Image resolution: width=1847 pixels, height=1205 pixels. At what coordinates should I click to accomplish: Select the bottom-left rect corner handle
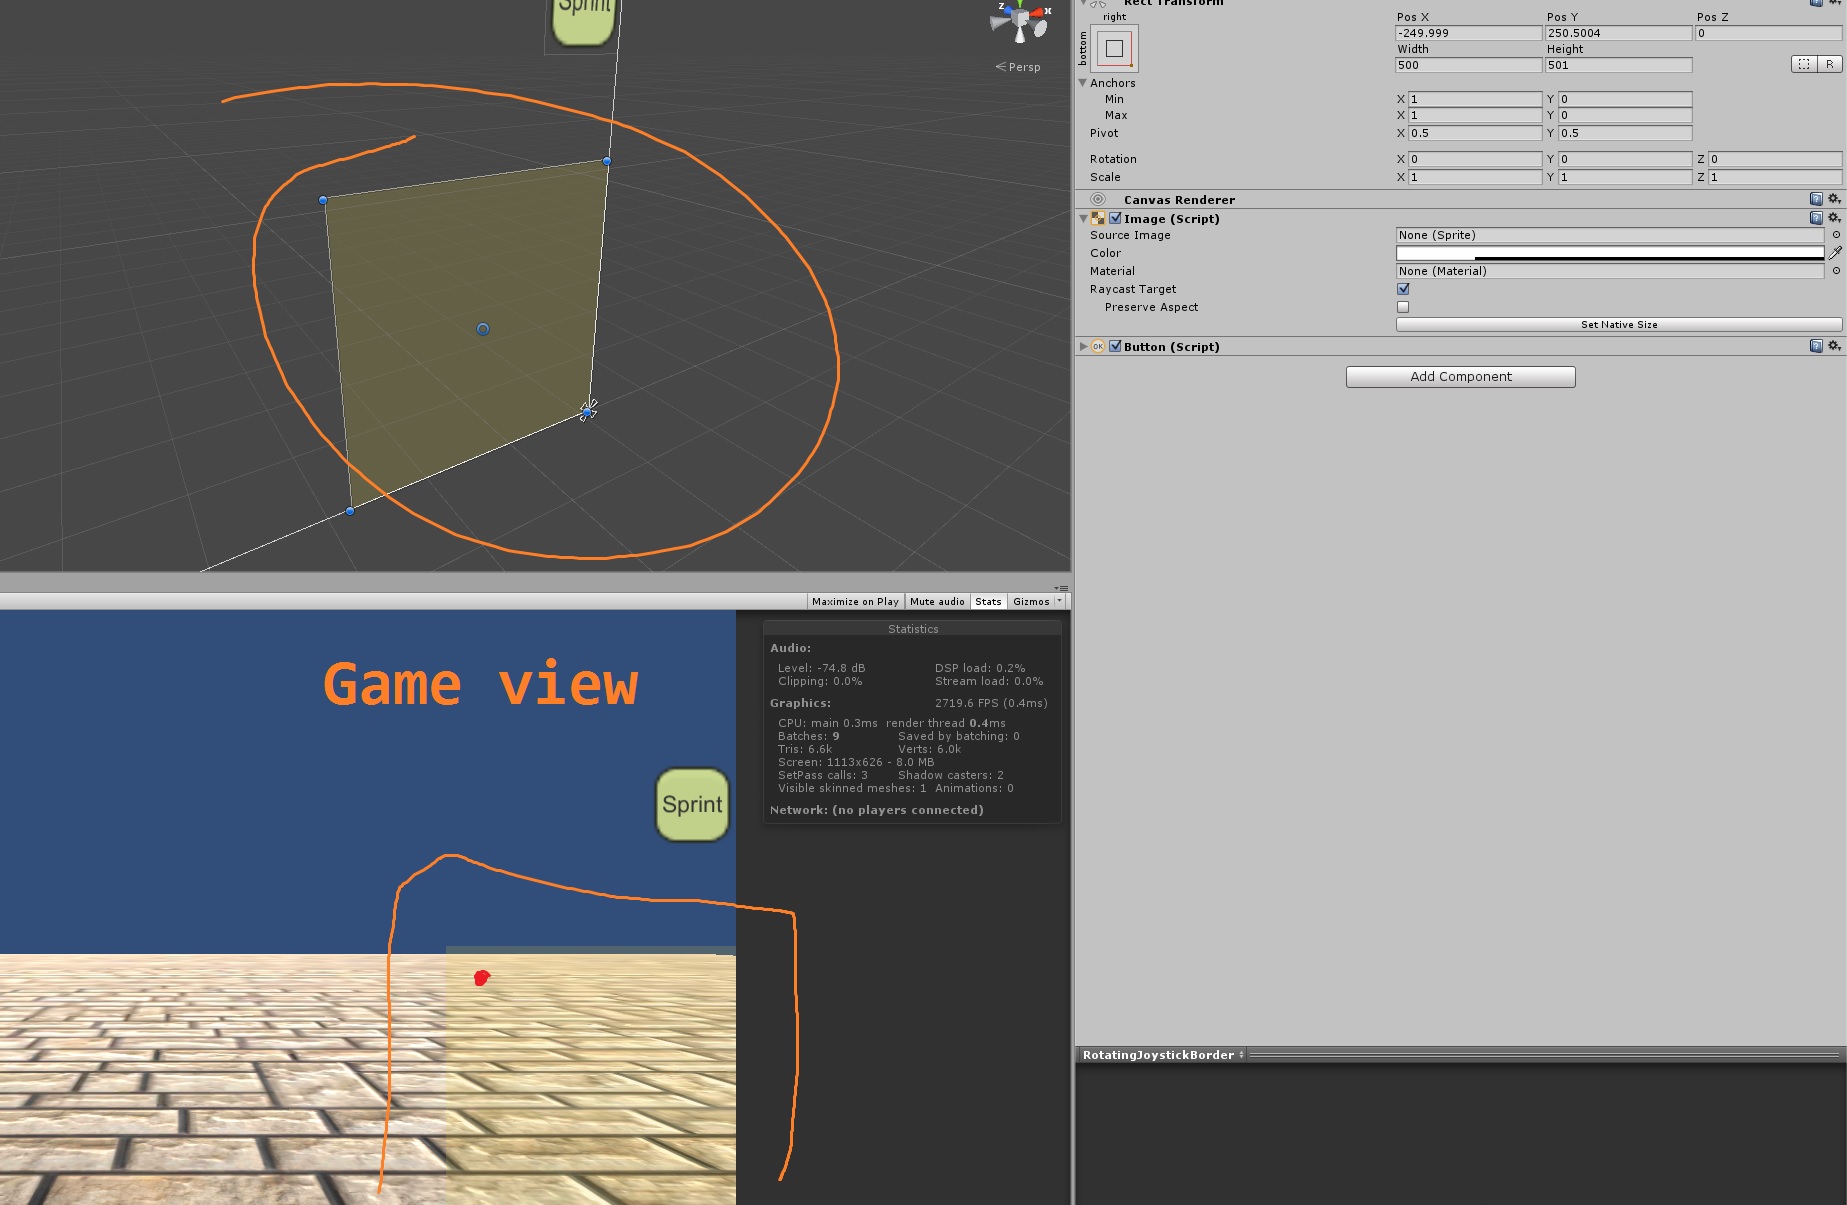(x=350, y=511)
